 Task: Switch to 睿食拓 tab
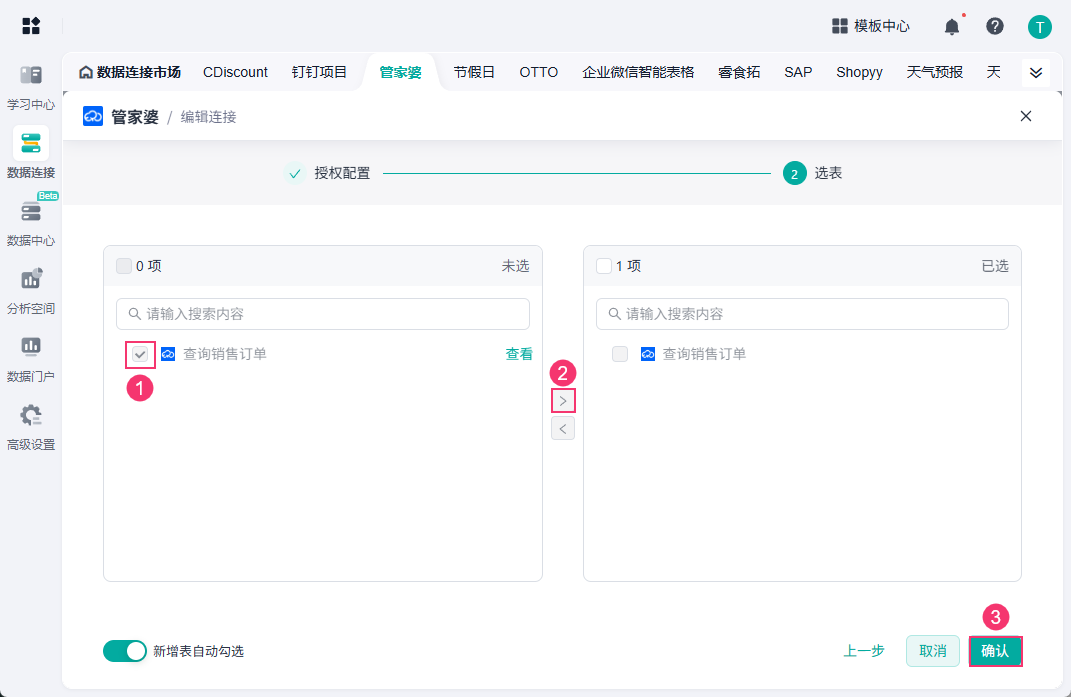pos(739,72)
